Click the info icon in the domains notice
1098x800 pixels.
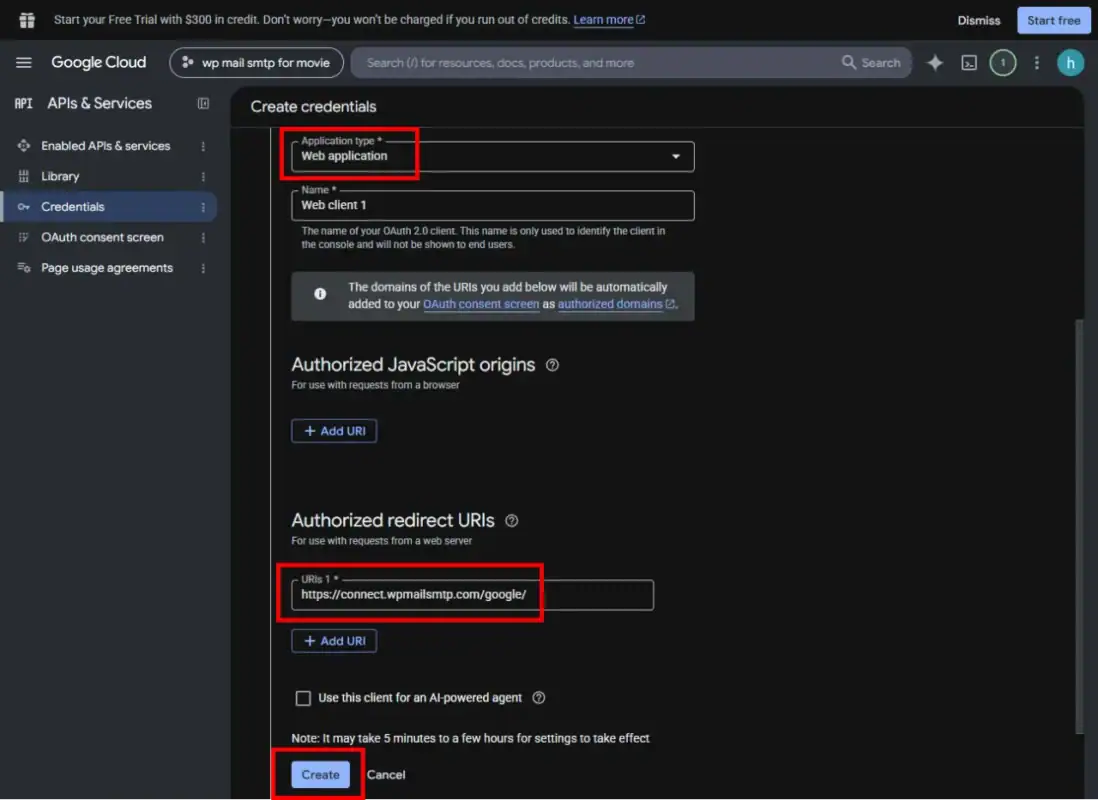pyautogui.click(x=320, y=294)
